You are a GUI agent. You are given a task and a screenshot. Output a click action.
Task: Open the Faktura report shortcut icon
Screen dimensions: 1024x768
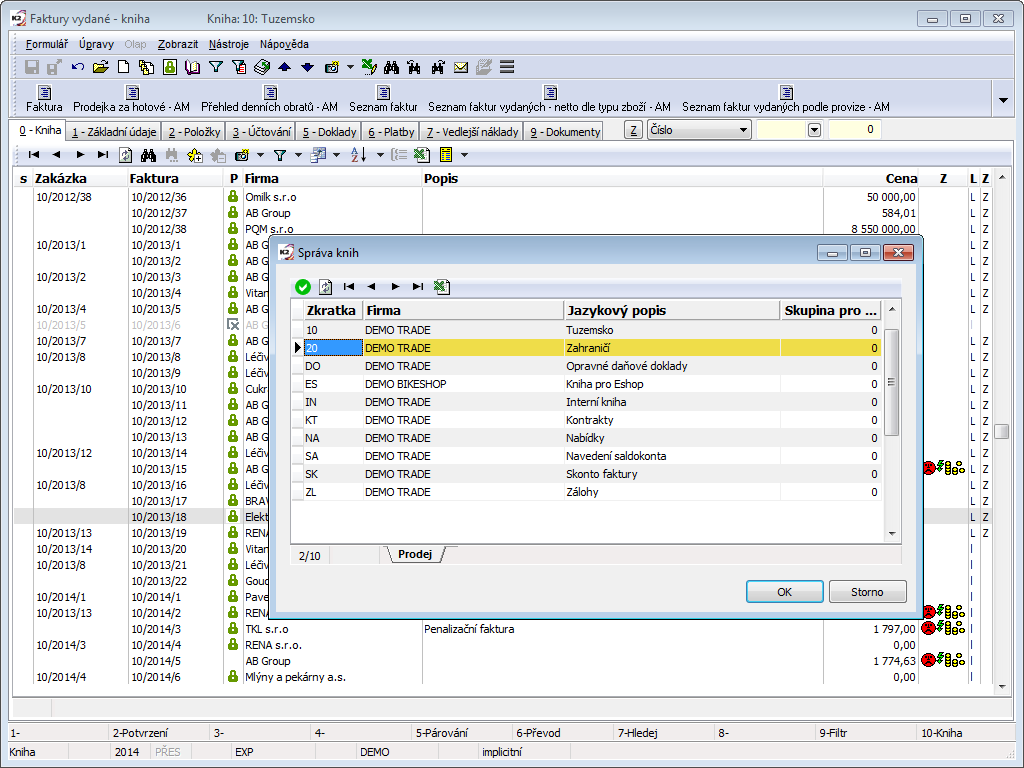click(44, 93)
